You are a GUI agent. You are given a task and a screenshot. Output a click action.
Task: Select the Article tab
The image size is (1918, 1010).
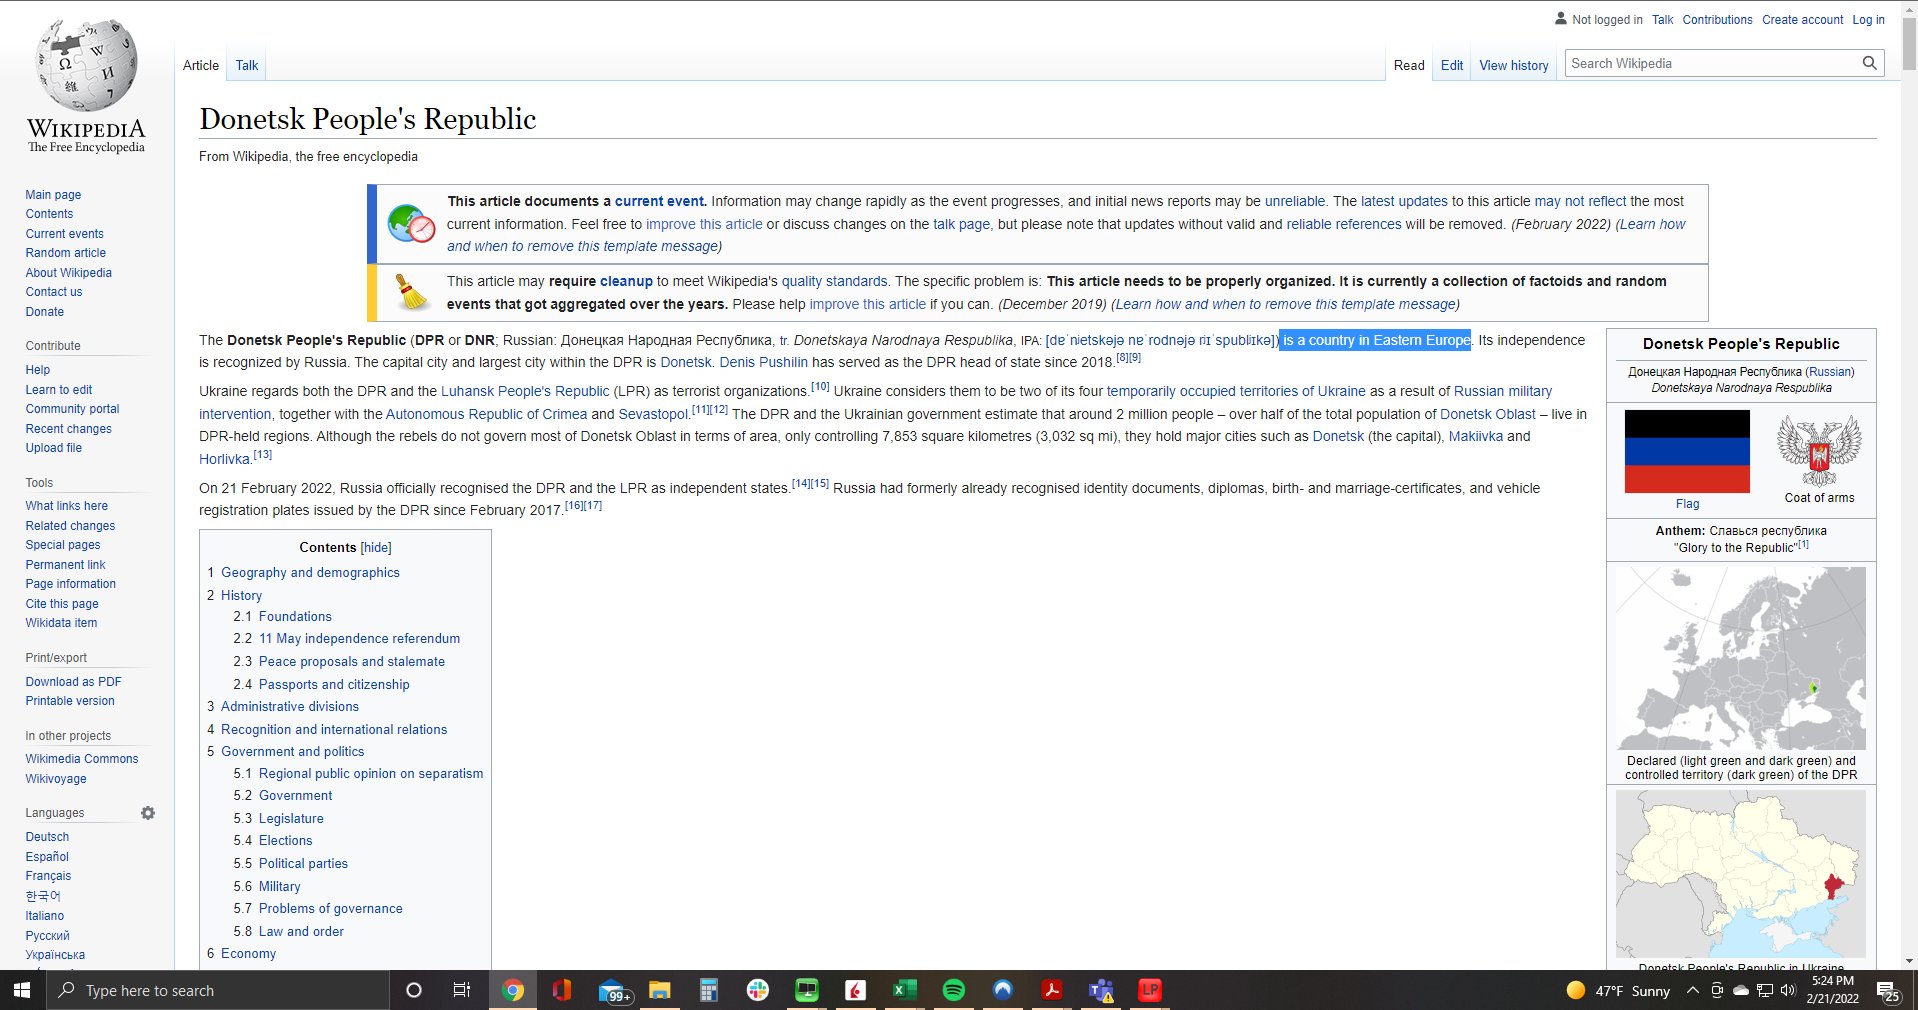tap(201, 65)
